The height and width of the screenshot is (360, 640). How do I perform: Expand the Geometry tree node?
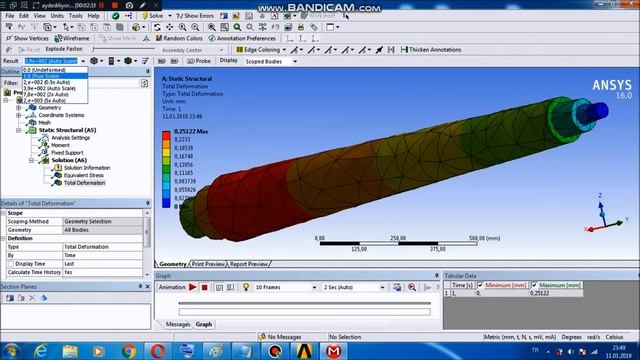coord(18,108)
